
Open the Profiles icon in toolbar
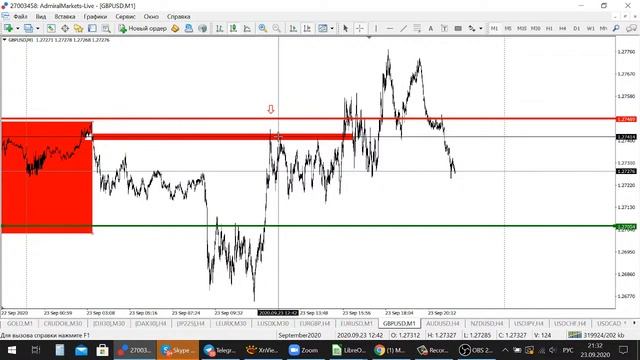coord(28,28)
